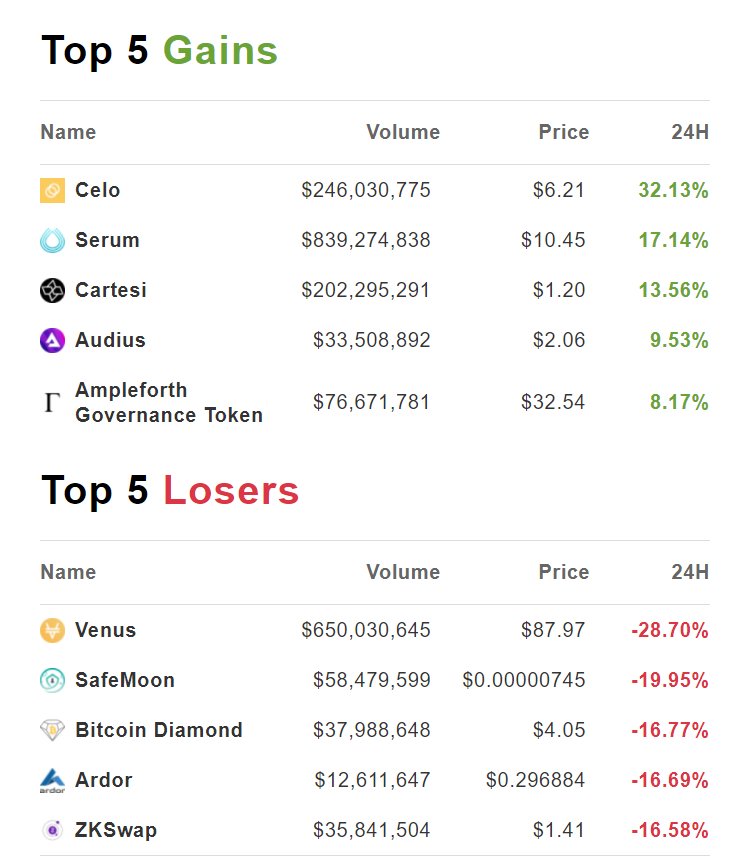Click the Serum droplet icon
This screenshot has width=750, height=856.
click(x=52, y=240)
